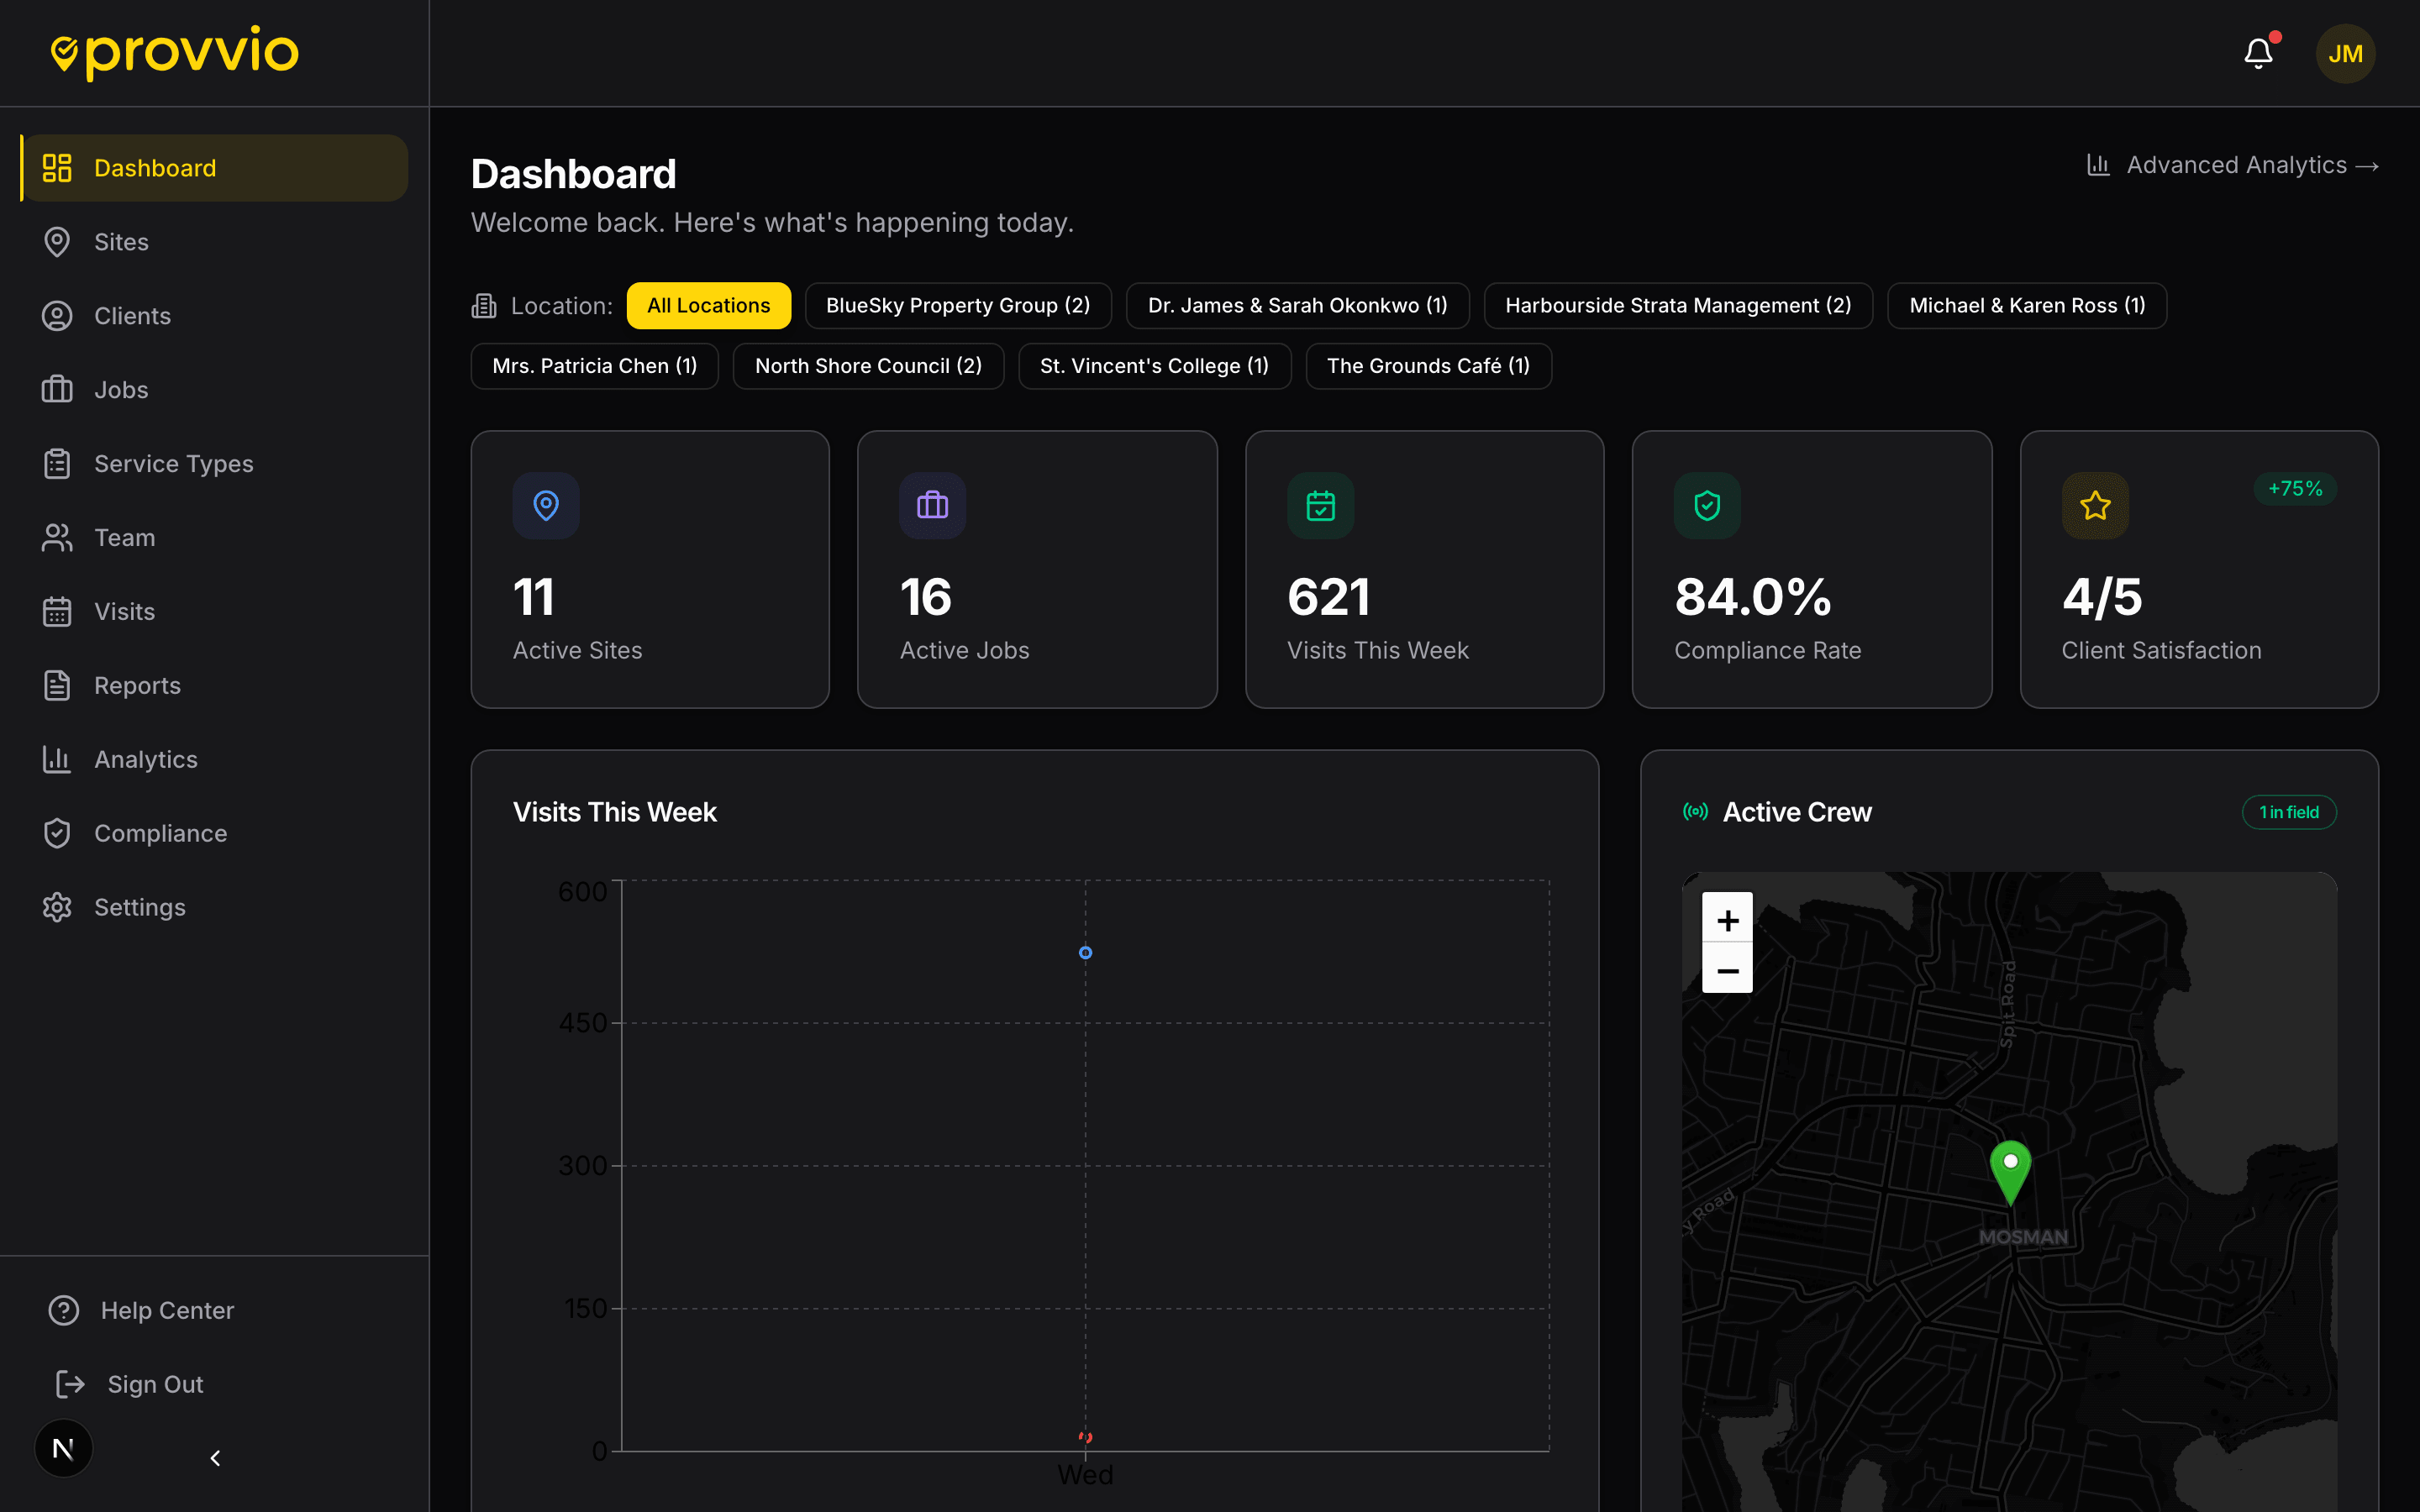Viewport: 2420px width, 1512px height.
Task: Toggle the All Locations filter
Action: (x=708, y=305)
